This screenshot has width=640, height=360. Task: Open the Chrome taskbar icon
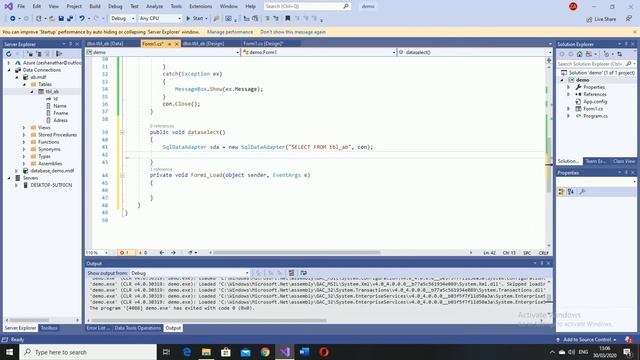point(265,352)
